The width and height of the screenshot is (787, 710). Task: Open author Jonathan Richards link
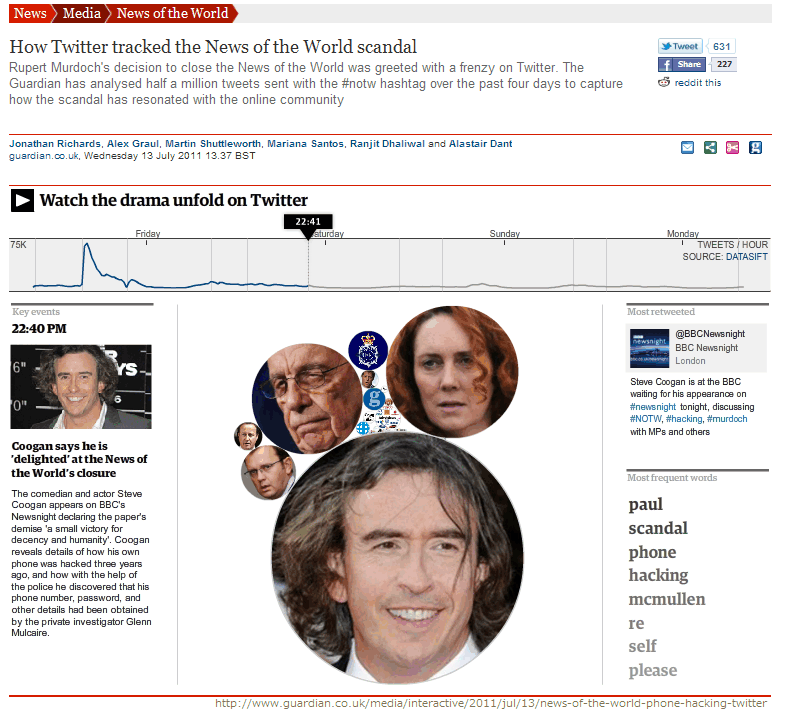[x=55, y=144]
